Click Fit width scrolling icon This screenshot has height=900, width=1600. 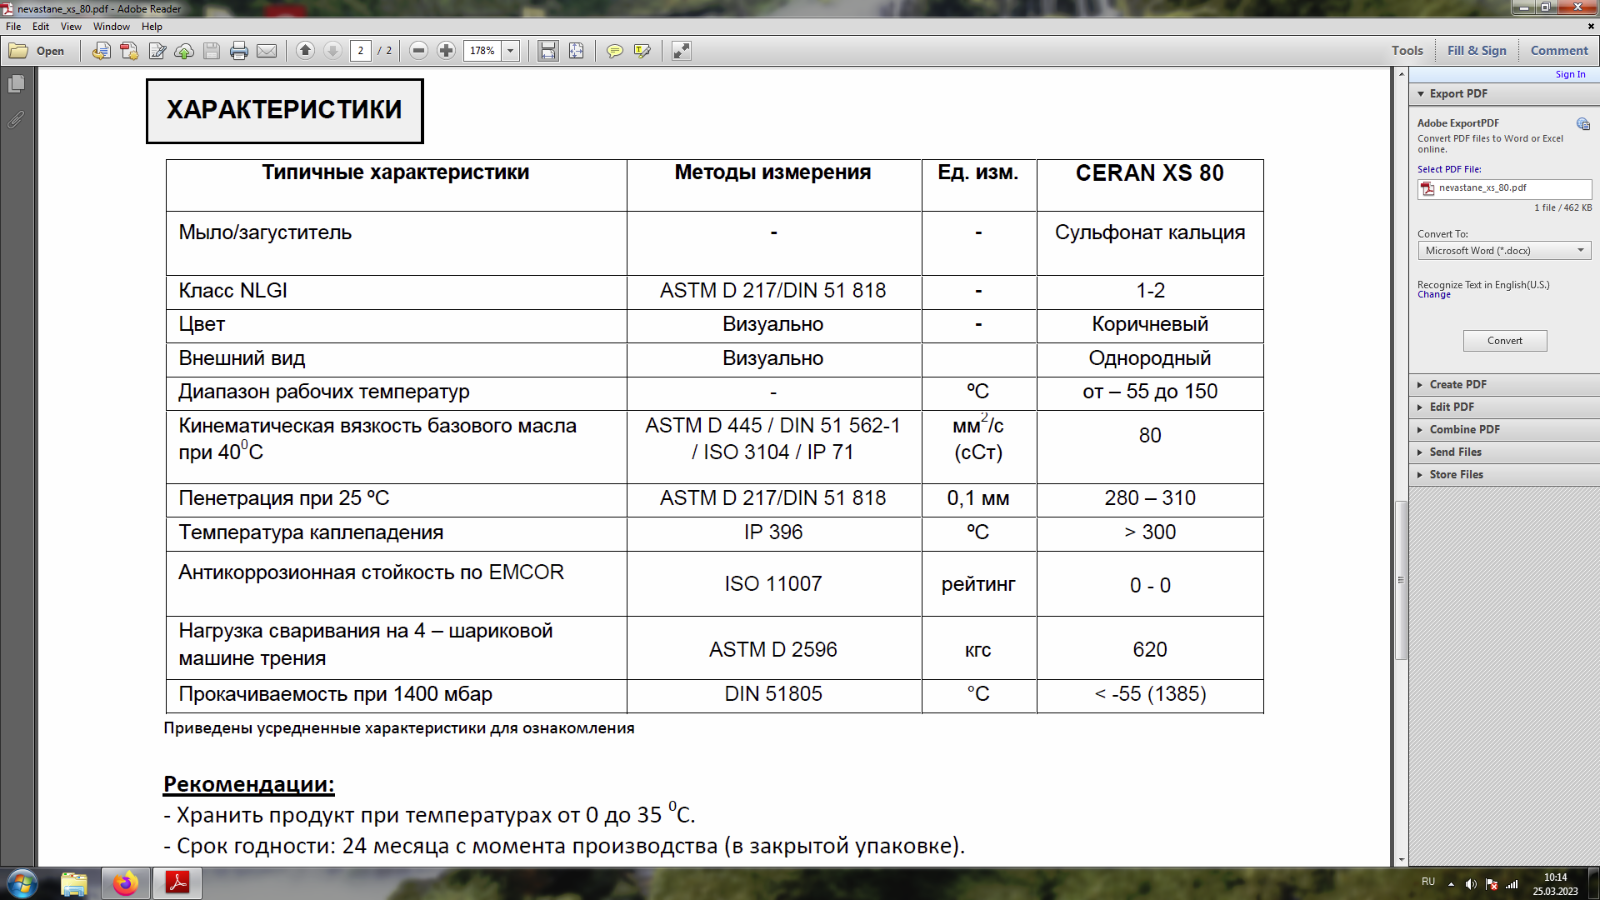[548, 51]
